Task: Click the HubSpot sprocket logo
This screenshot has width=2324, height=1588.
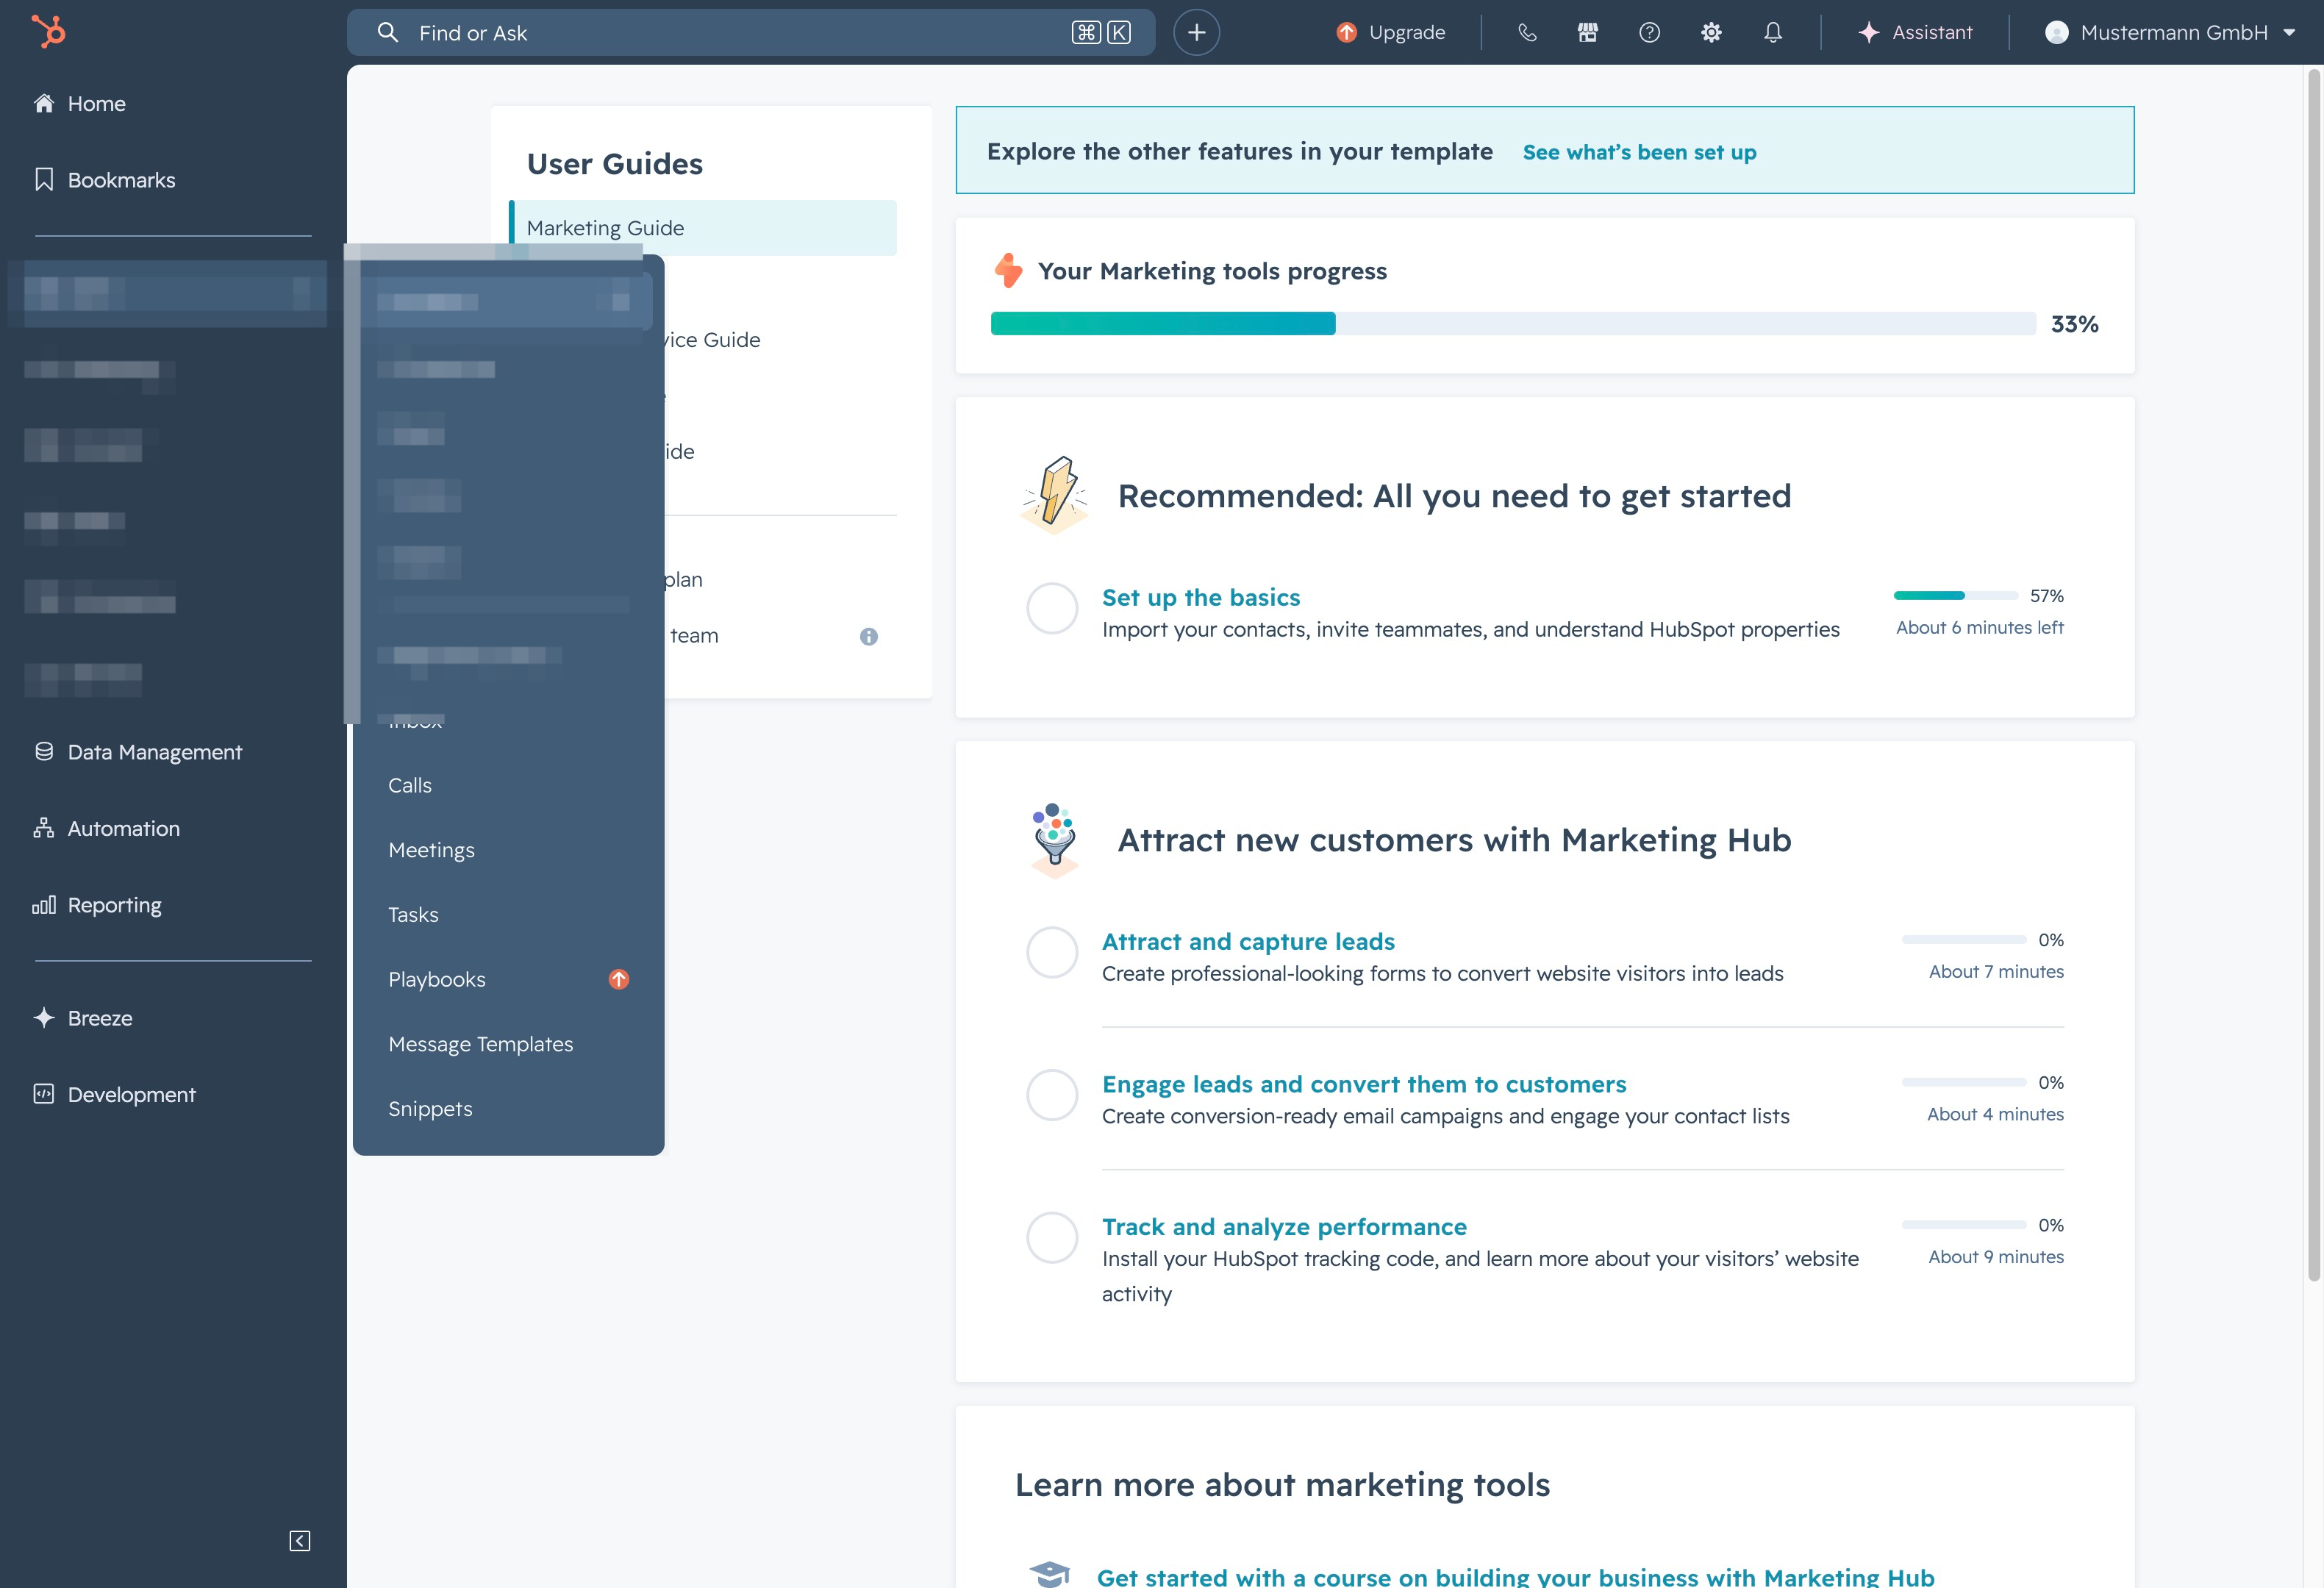Action: (48, 31)
